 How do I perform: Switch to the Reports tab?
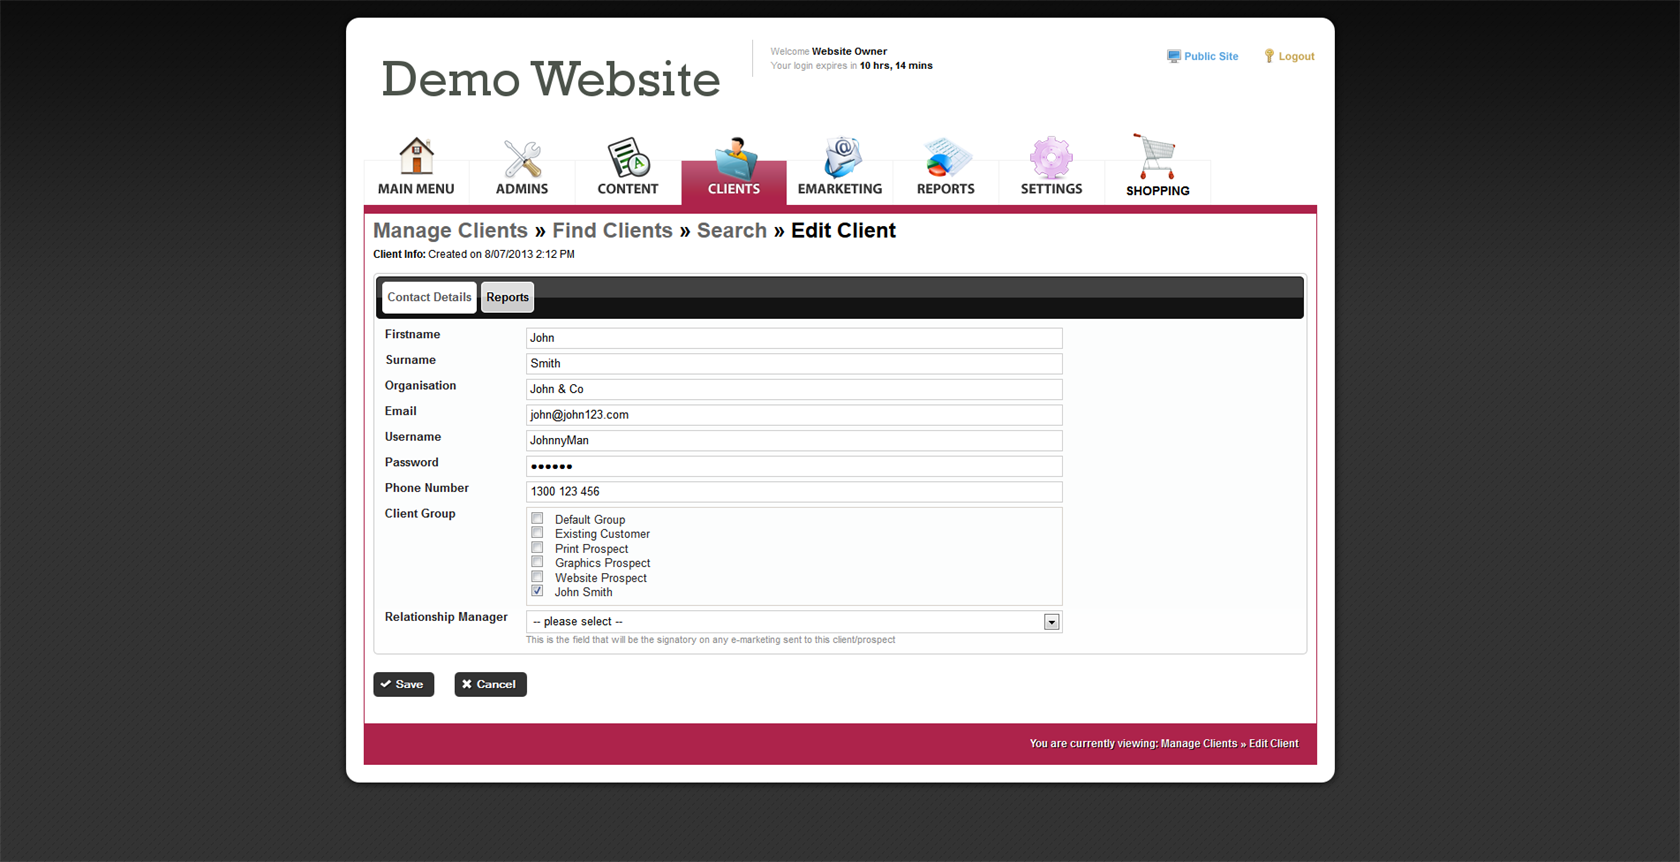[507, 297]
